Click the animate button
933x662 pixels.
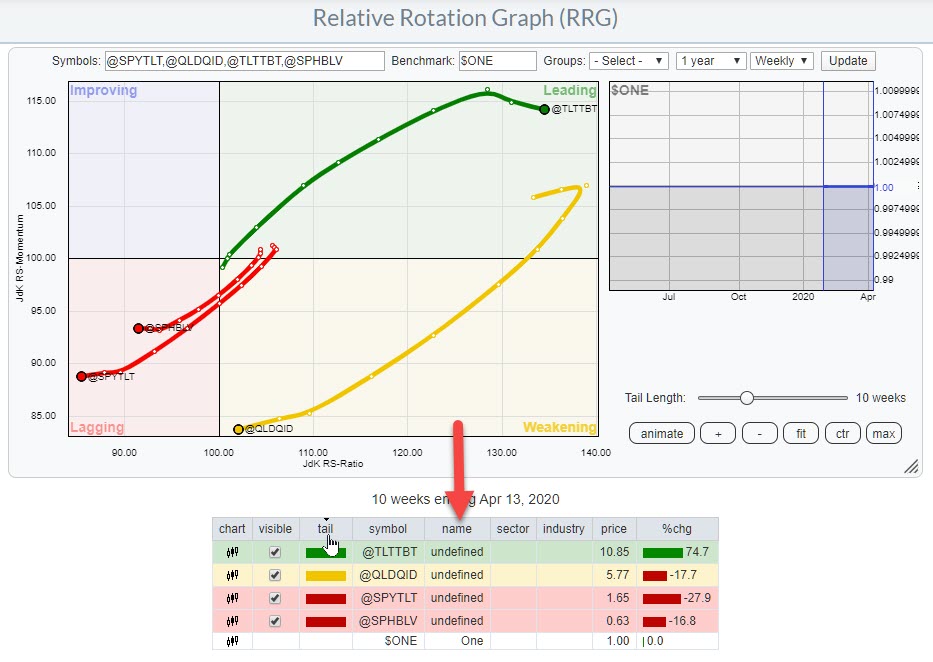click(x=661, y=433)
